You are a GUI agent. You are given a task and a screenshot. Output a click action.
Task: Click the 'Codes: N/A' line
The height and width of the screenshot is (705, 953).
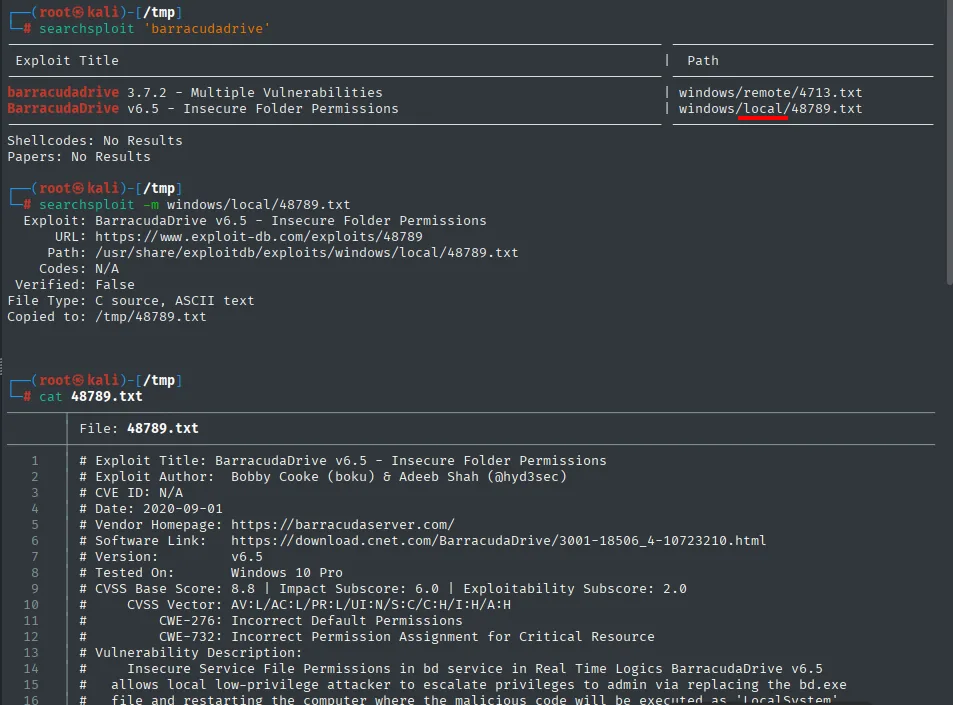[x=79, y=268]
